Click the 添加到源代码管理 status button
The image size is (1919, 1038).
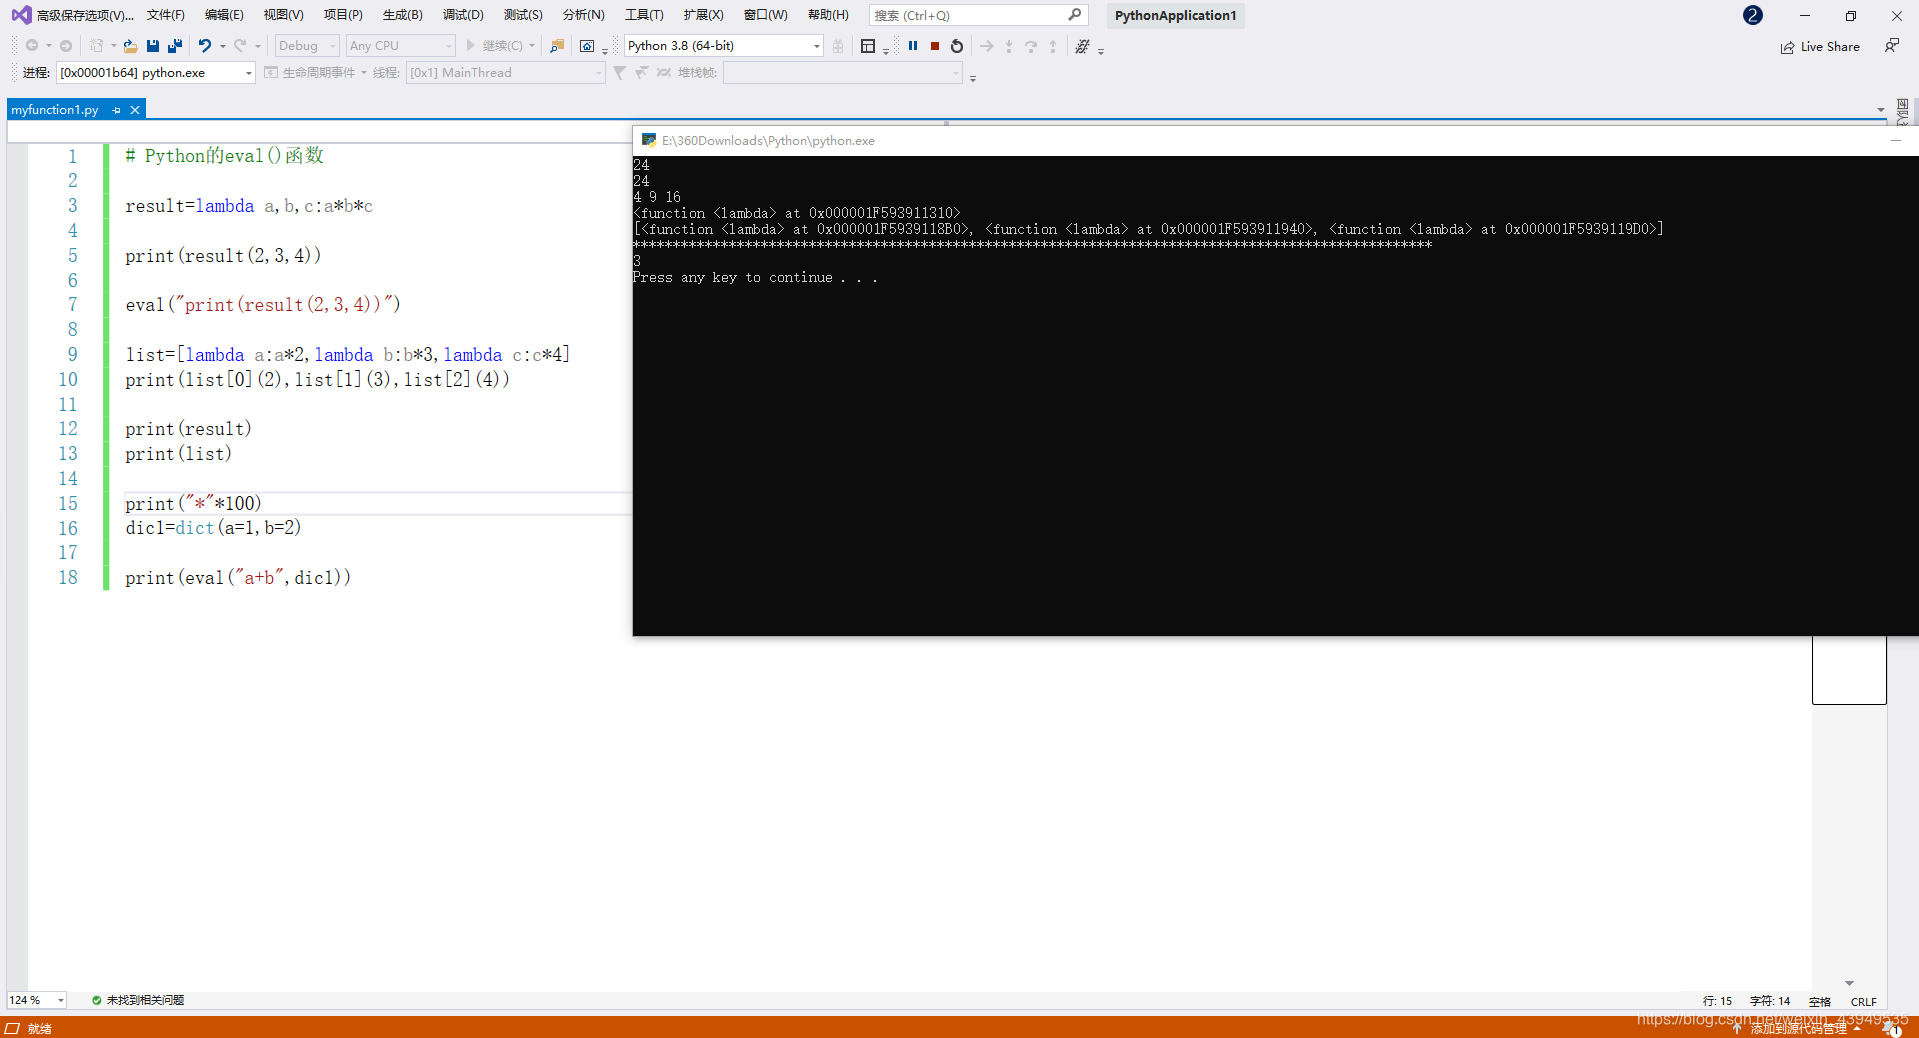coord(1797,1028)
